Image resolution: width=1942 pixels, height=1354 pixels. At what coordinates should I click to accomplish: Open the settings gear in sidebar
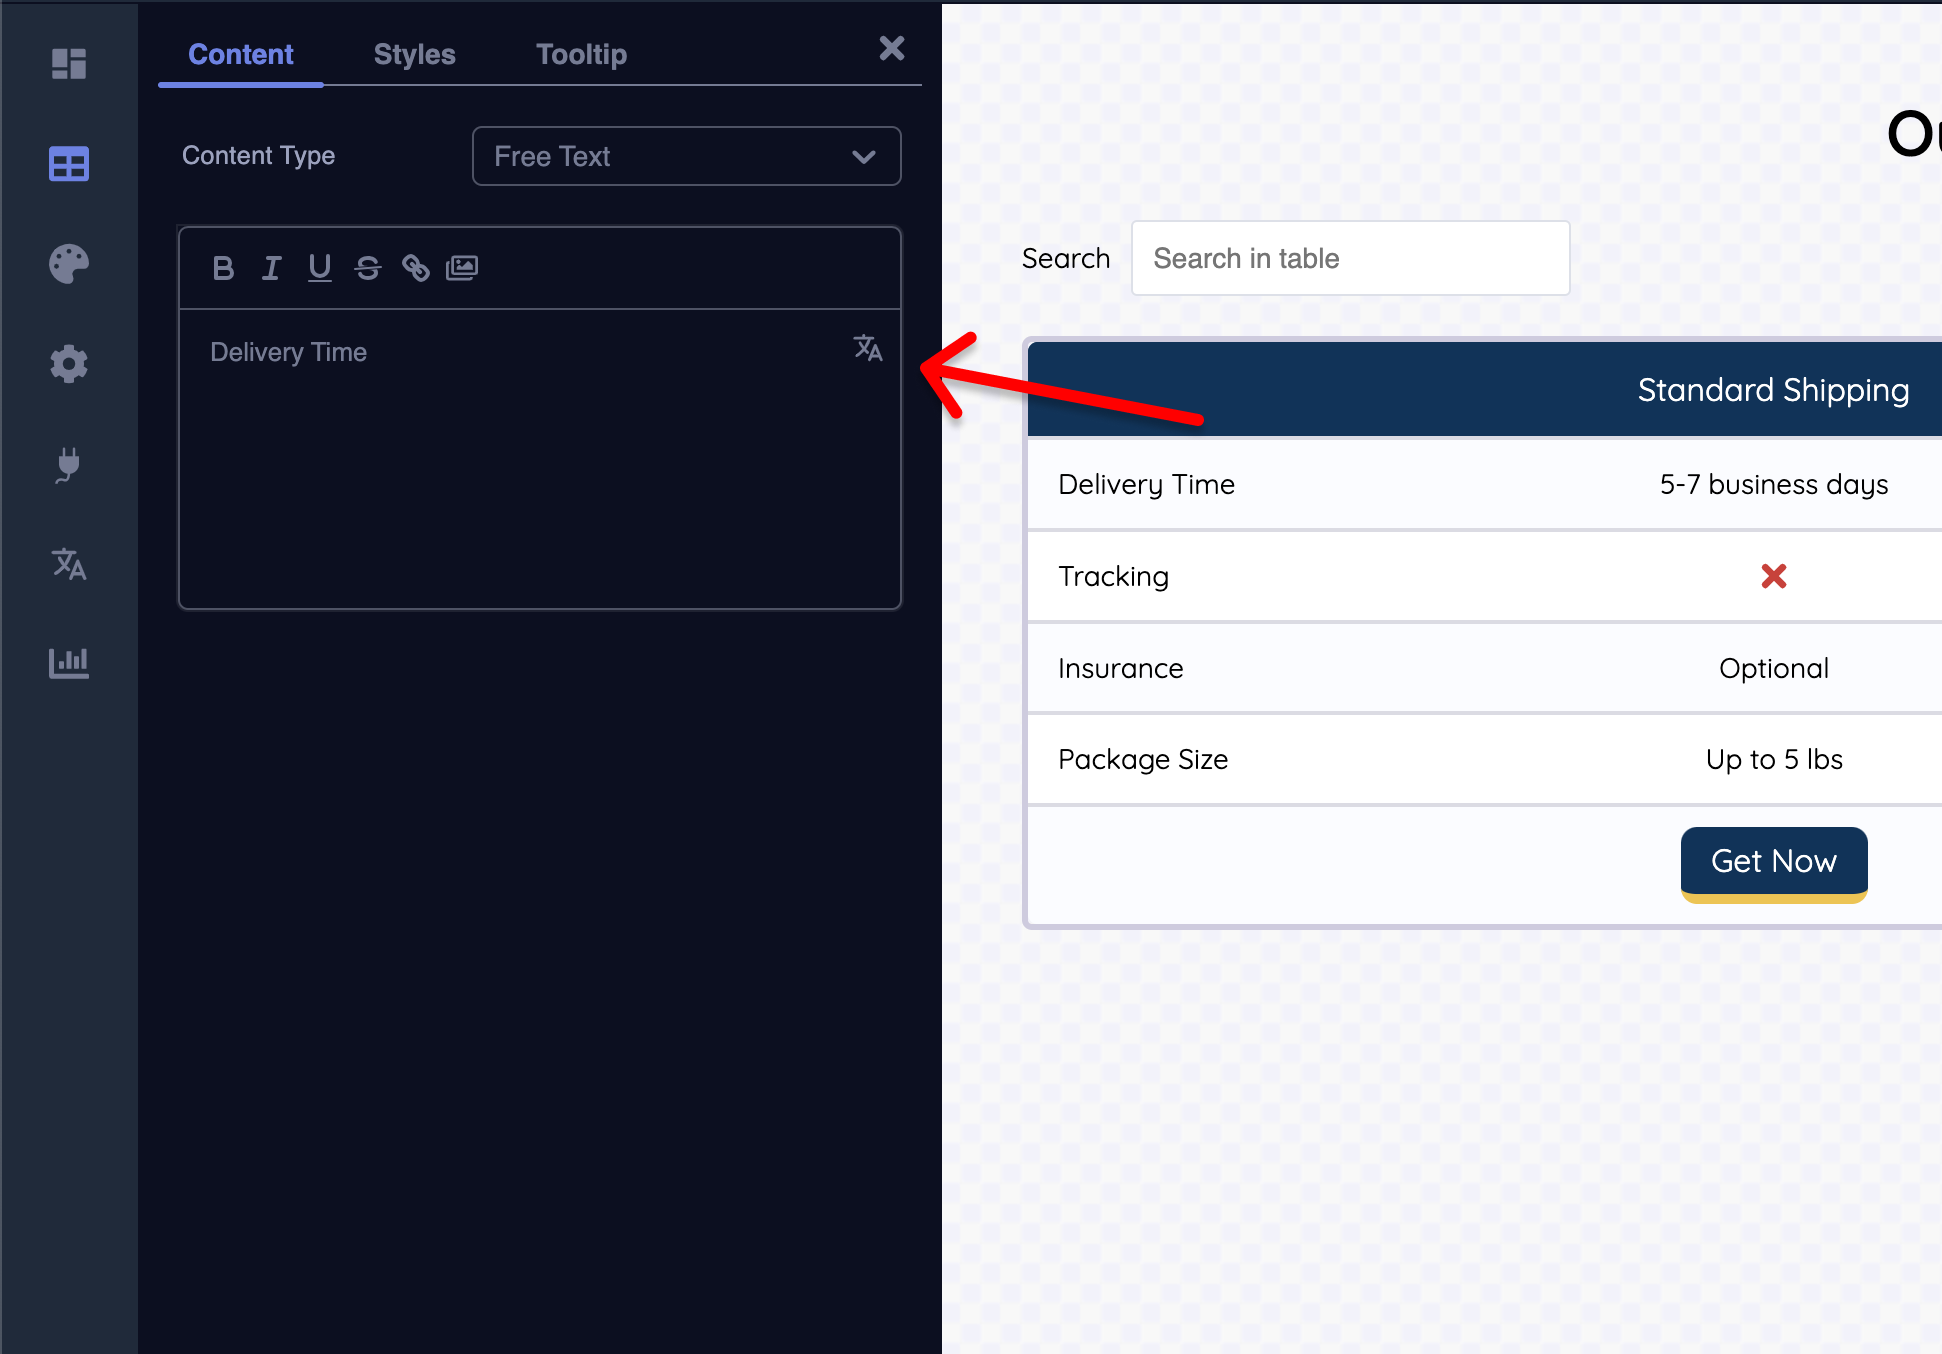point(69,364)
